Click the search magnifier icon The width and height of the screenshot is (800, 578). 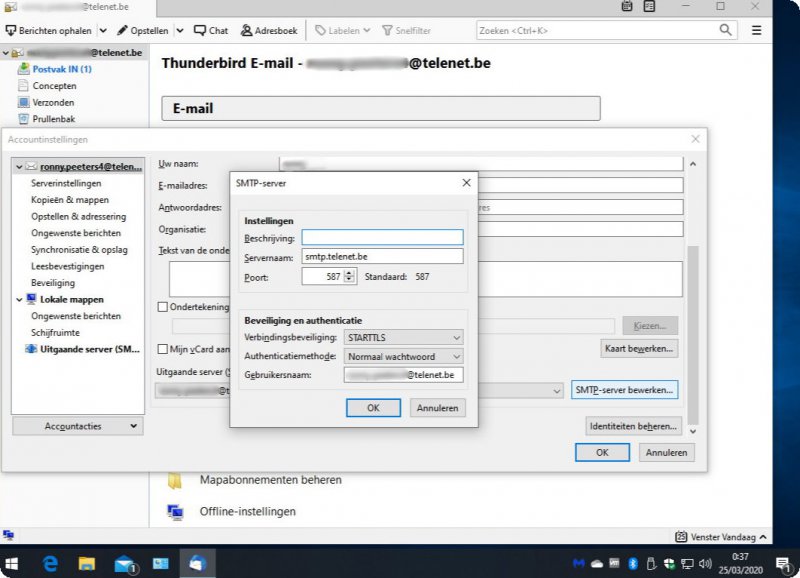click(727, 30)
